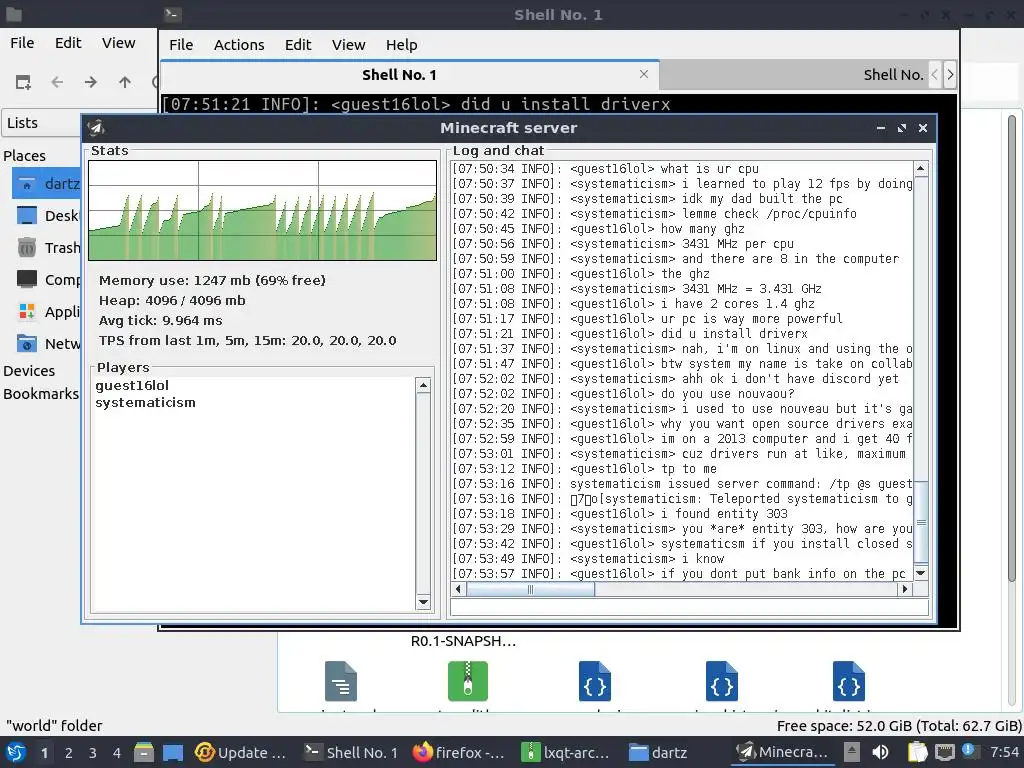Switch to the lxqt-archiver taskbar entry
This screenshot has height=768, width=1024.
566,752
